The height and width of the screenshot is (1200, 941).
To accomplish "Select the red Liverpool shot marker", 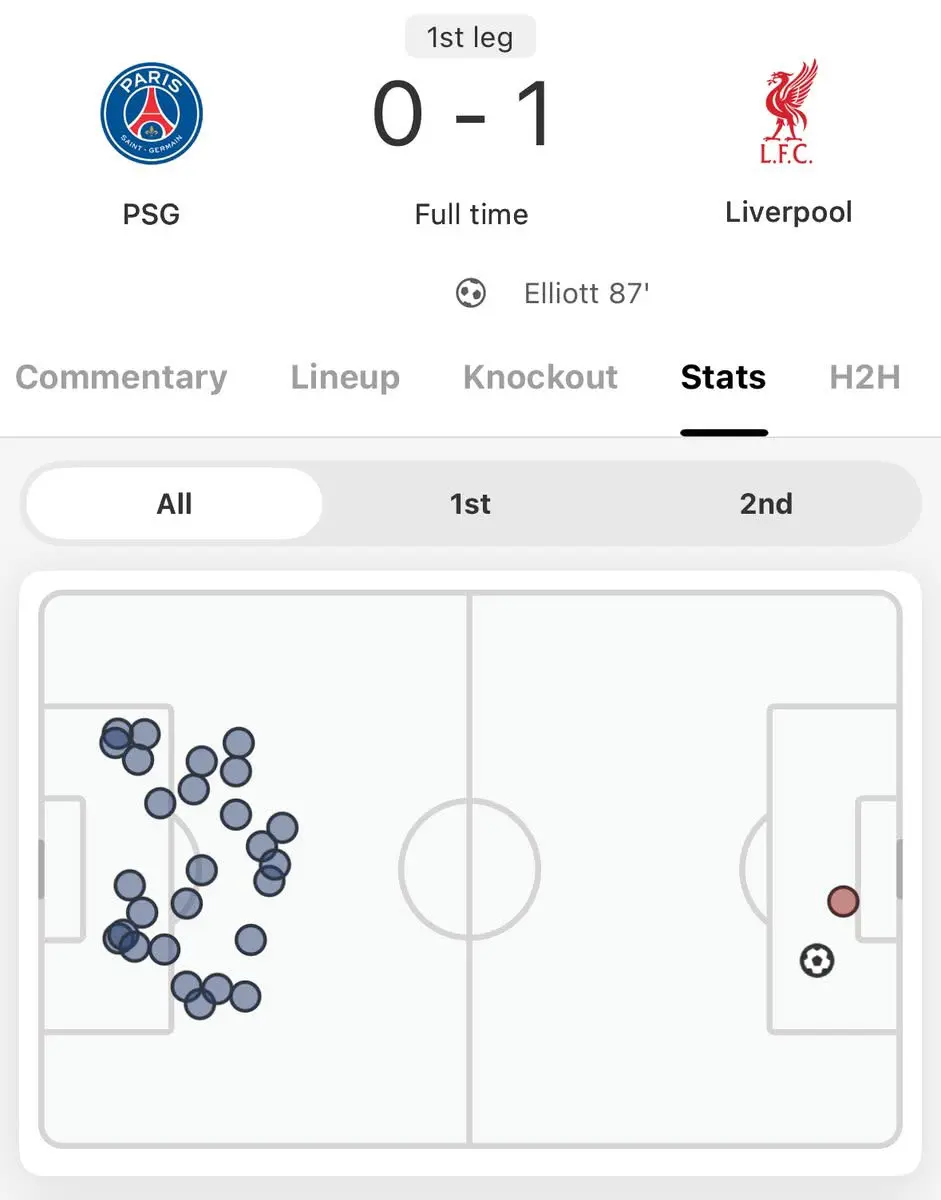I will tap(843, 902).
